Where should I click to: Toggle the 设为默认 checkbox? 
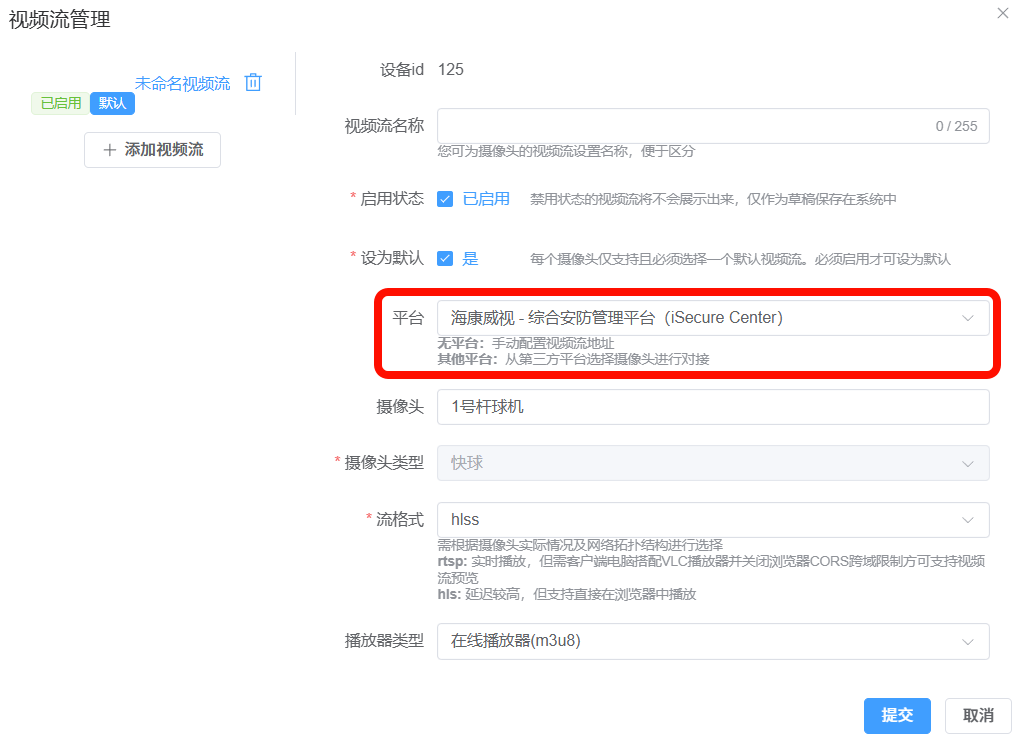click(x=445, y=259)
